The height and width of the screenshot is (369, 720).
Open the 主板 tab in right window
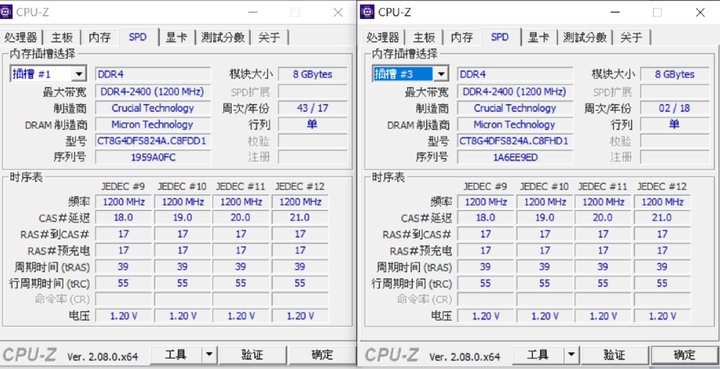coord(424,37)
